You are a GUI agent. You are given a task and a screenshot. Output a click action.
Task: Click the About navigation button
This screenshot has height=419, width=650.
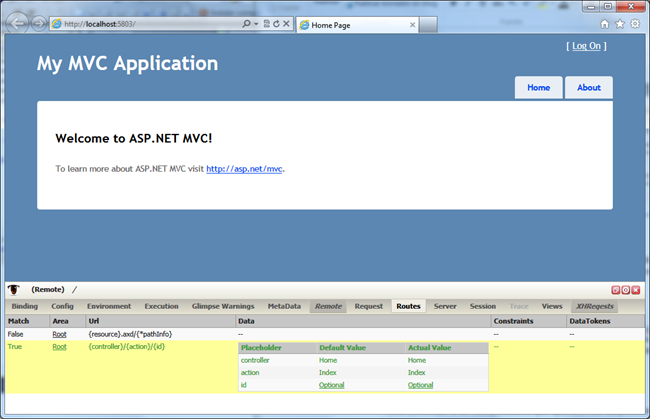tap(589, 88)
